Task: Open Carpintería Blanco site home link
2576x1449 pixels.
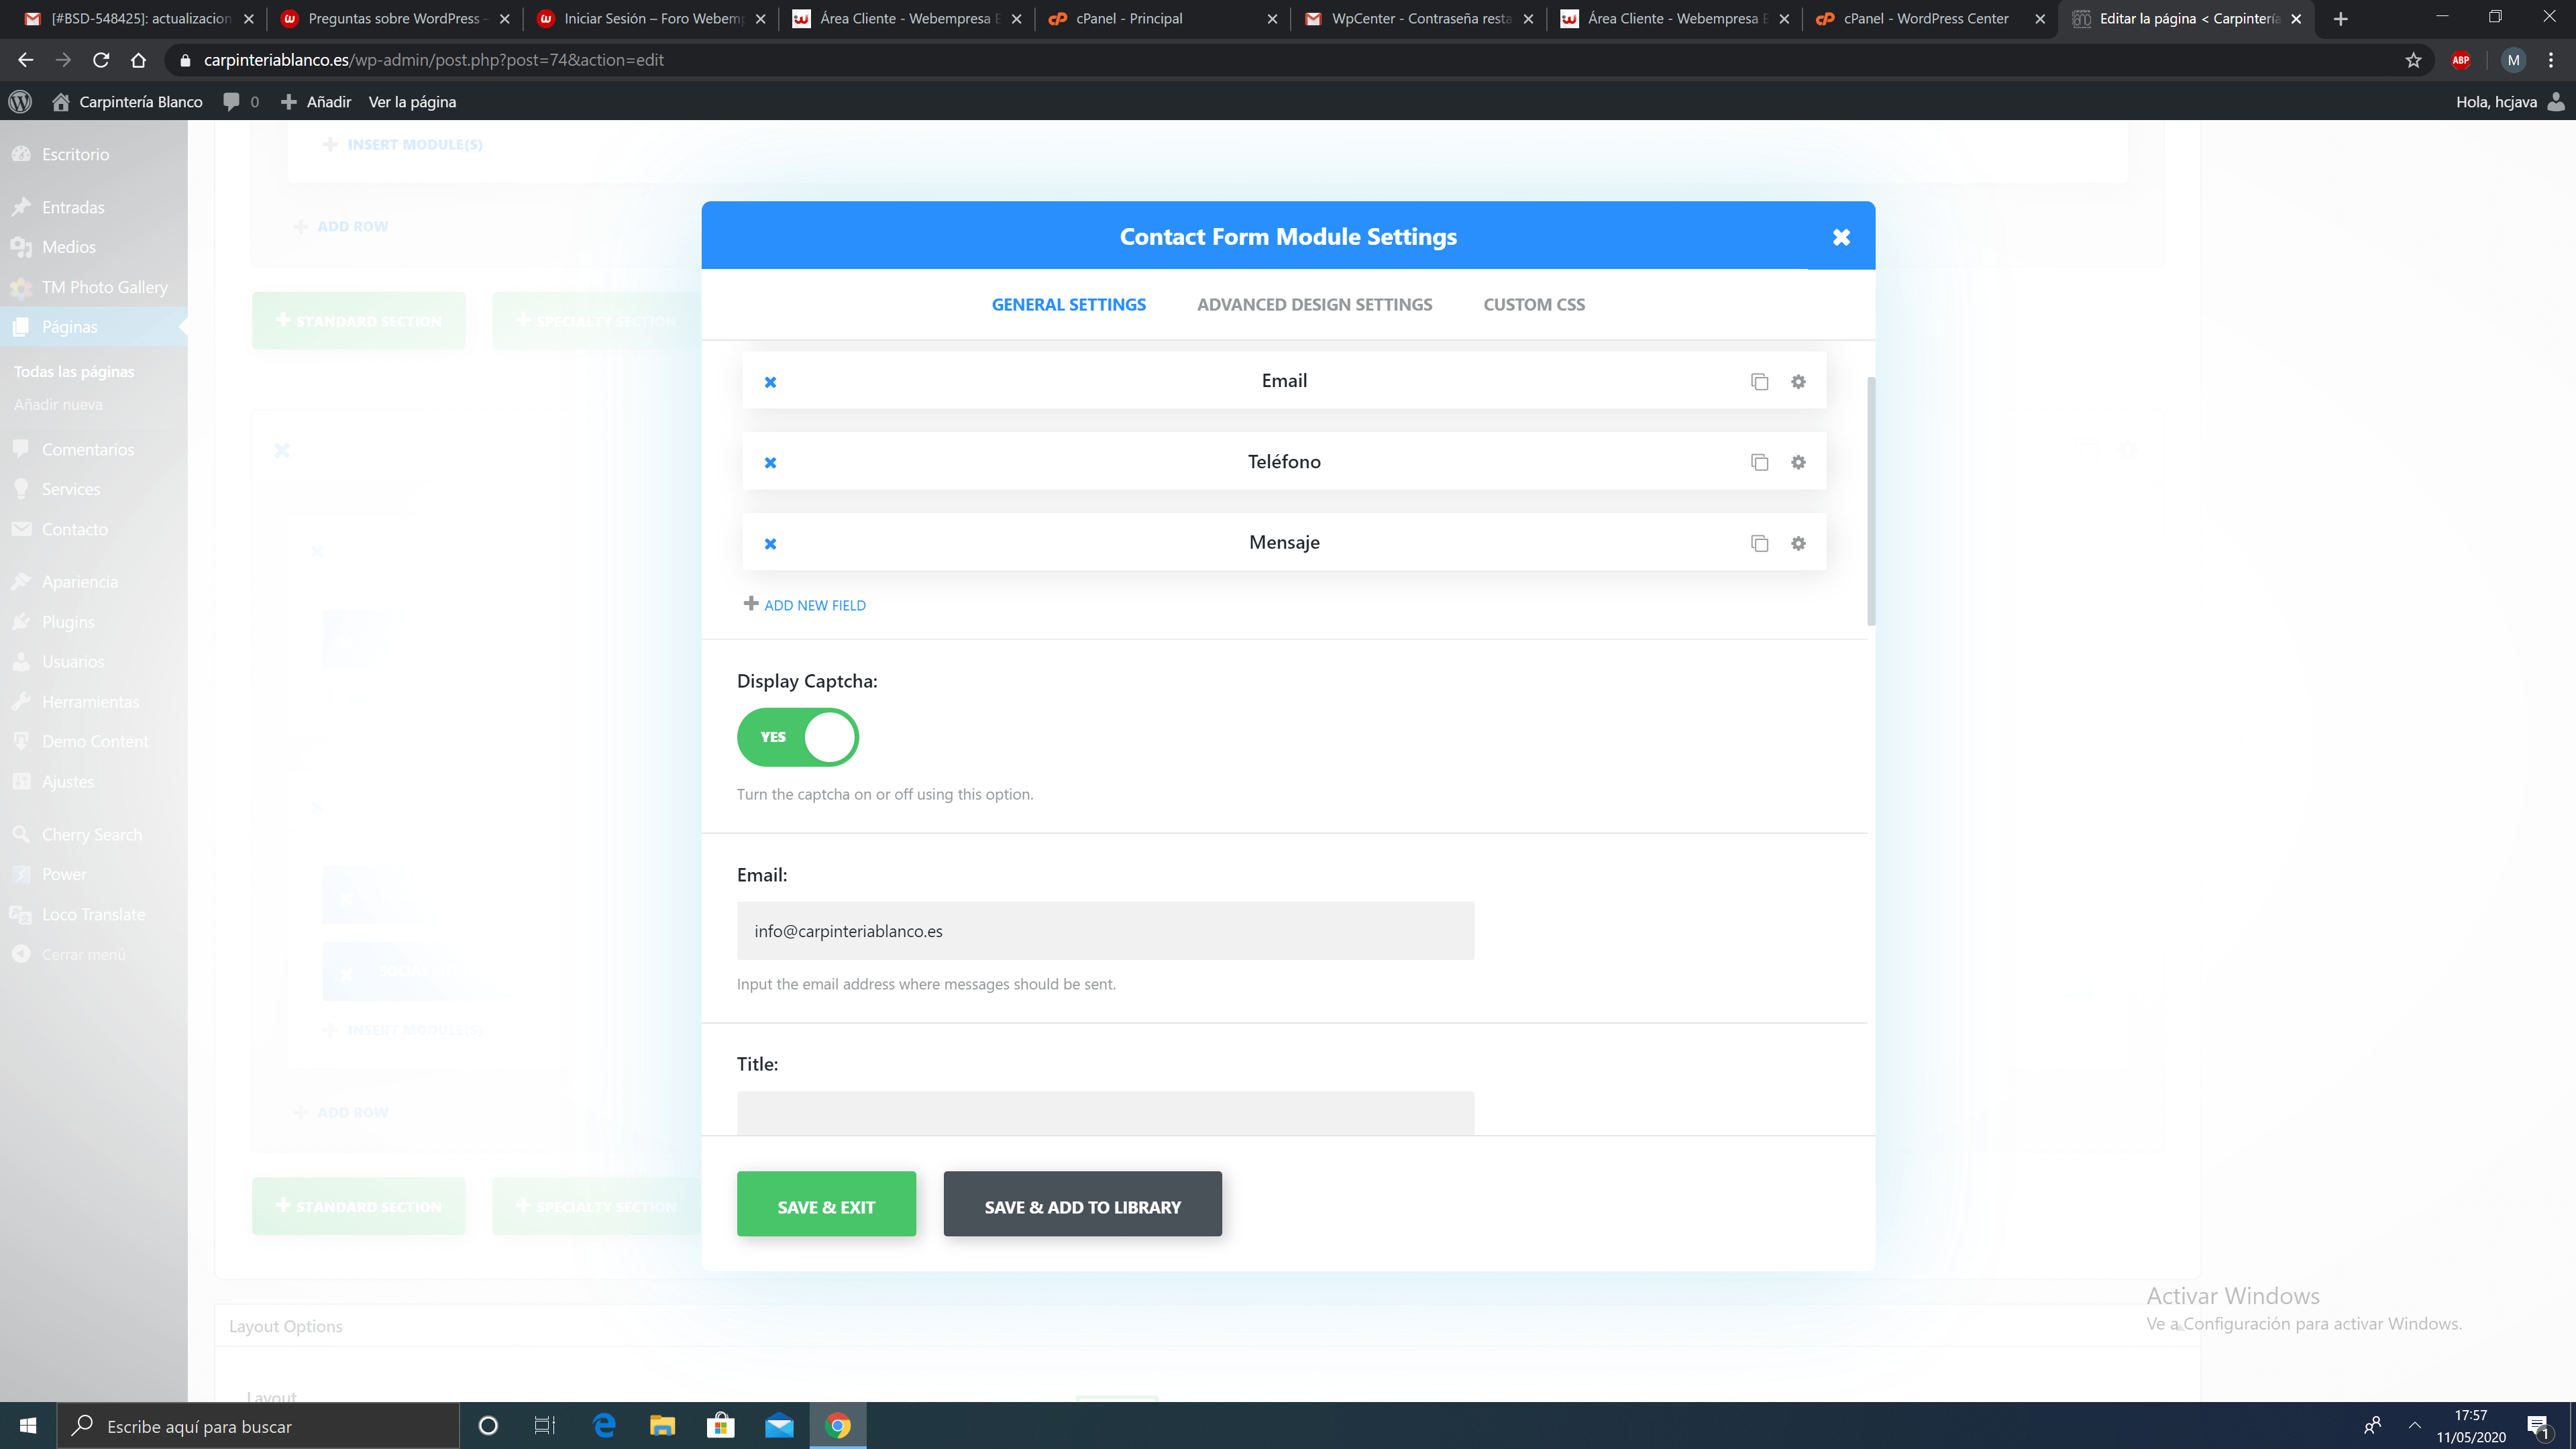Action: (x=127, y=102)
